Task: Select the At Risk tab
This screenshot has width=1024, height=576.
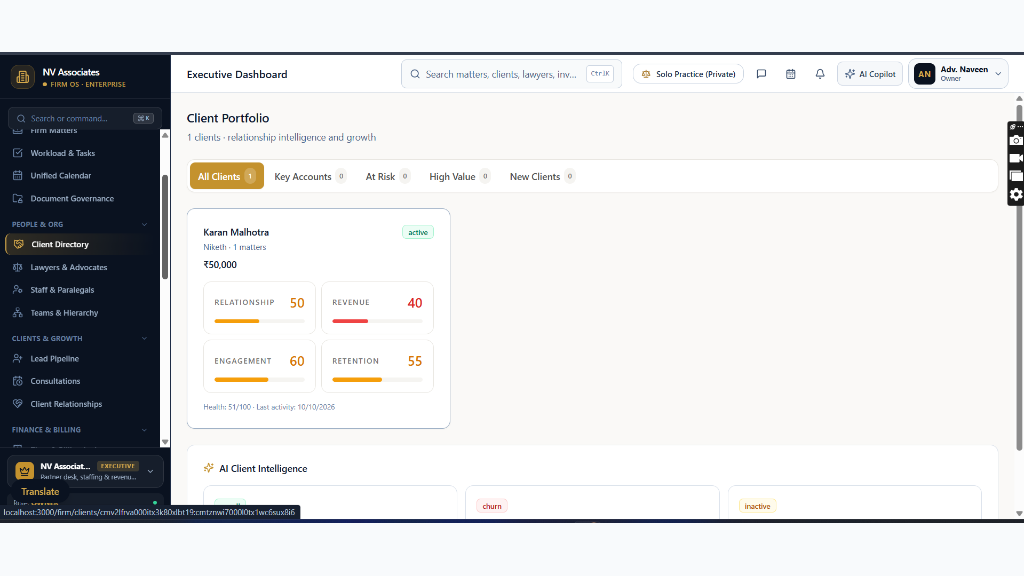Action: [387, 176]
